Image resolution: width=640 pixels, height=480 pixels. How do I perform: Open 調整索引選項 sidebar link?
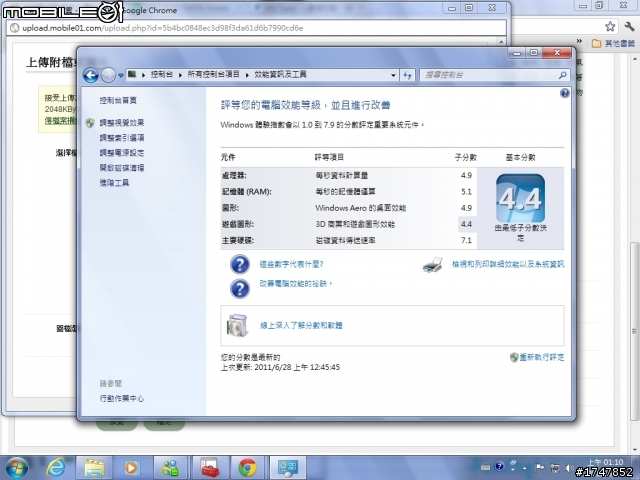[122, 138]
